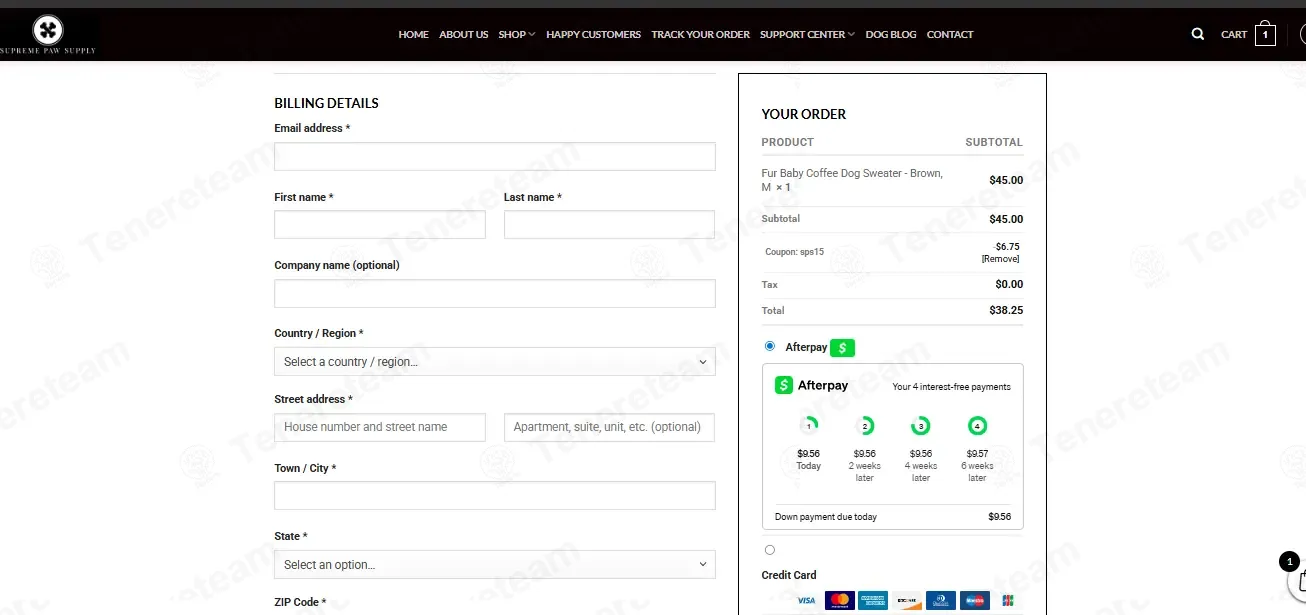Image resolution: width=1306 pixels, height=615 pixels.
Task: Click the Maestro card icon
Action: click(975, 601)
